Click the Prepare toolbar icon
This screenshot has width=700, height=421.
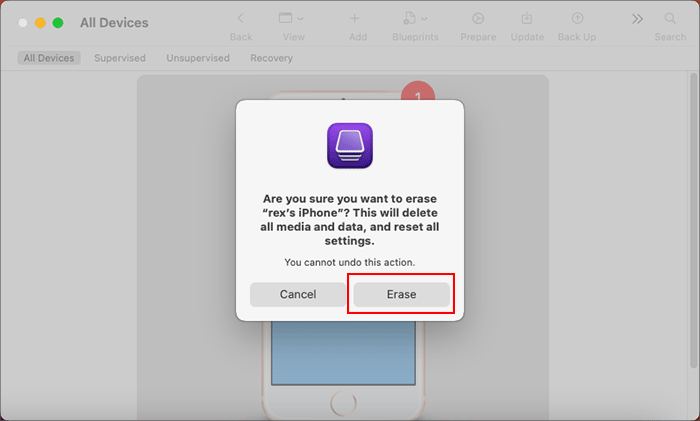pos(478,18)
